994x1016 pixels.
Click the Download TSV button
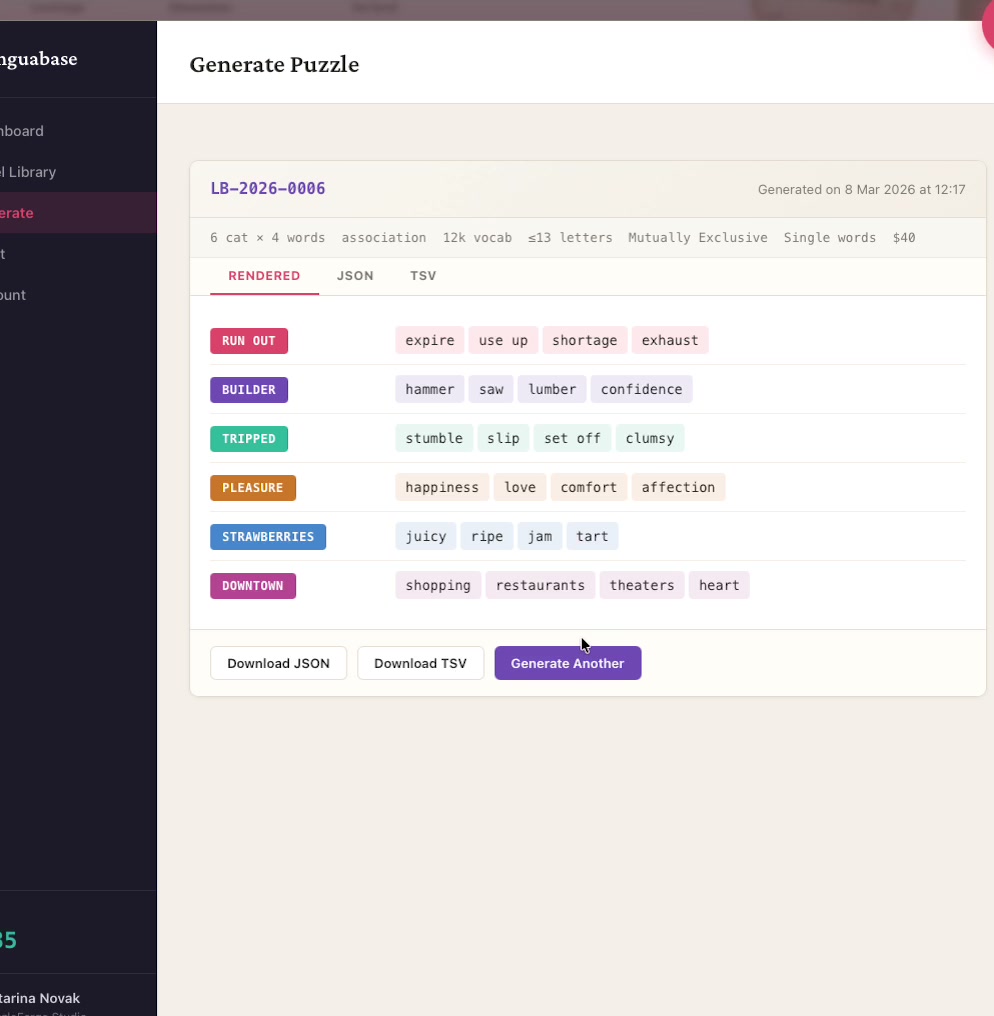[420, 663]
